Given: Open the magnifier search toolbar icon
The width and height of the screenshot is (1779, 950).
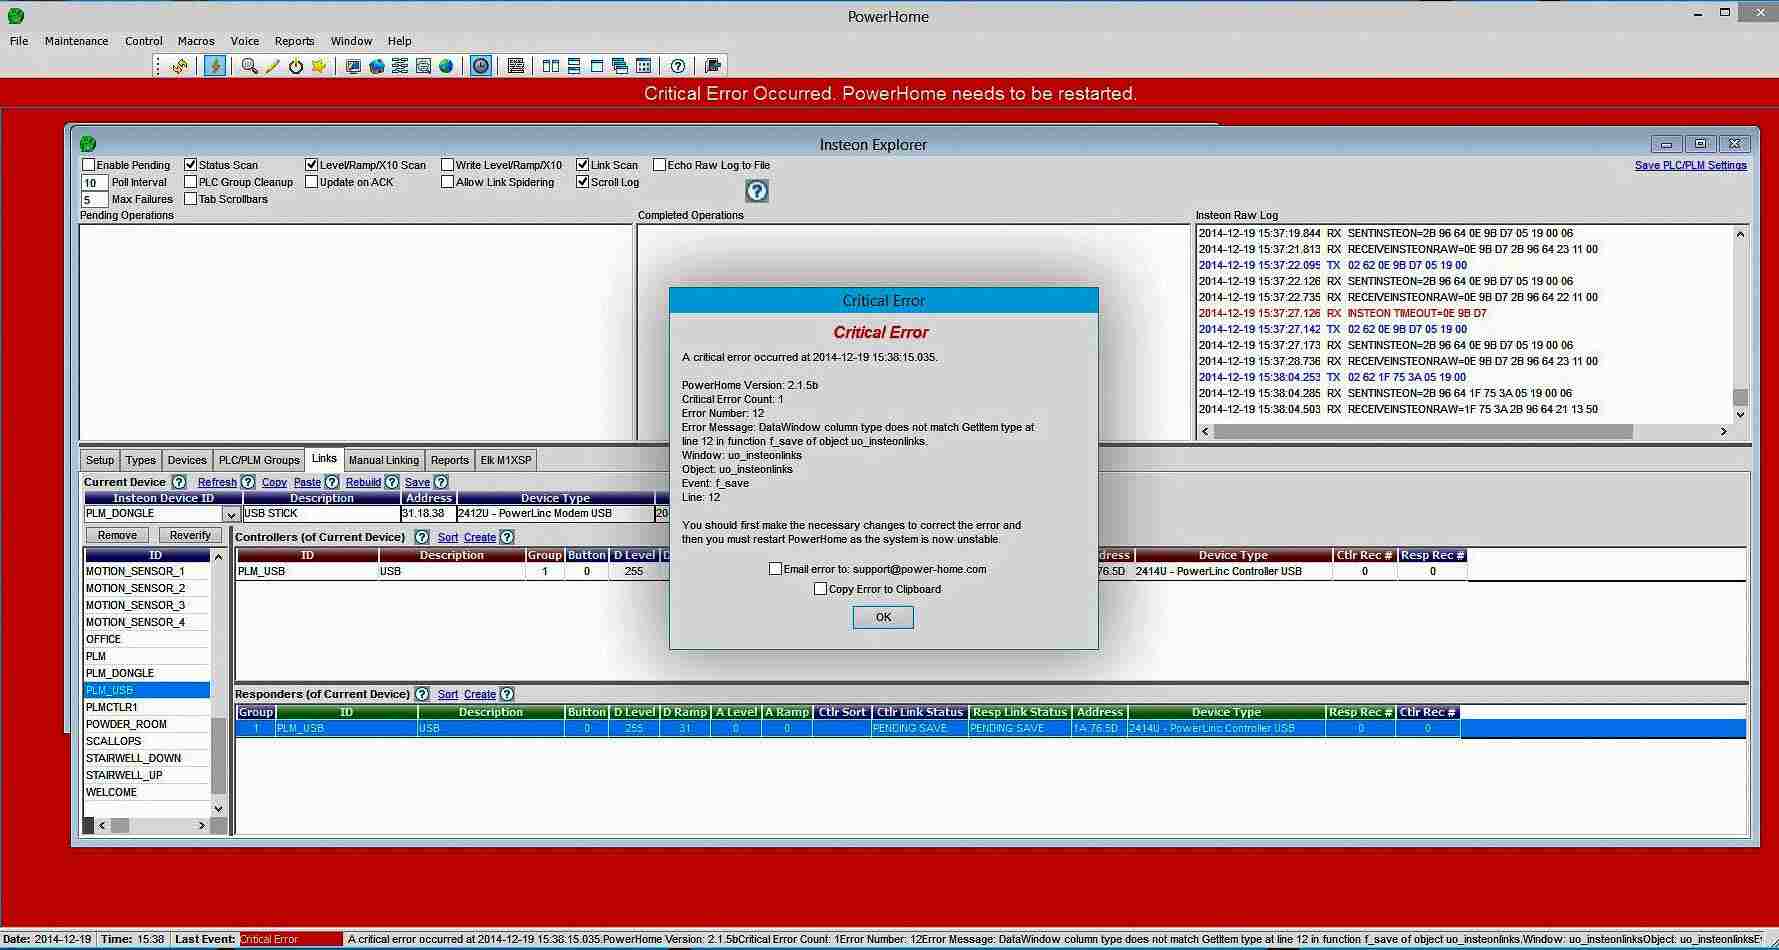Looking at the screenshot, I should tap(249, 66).
